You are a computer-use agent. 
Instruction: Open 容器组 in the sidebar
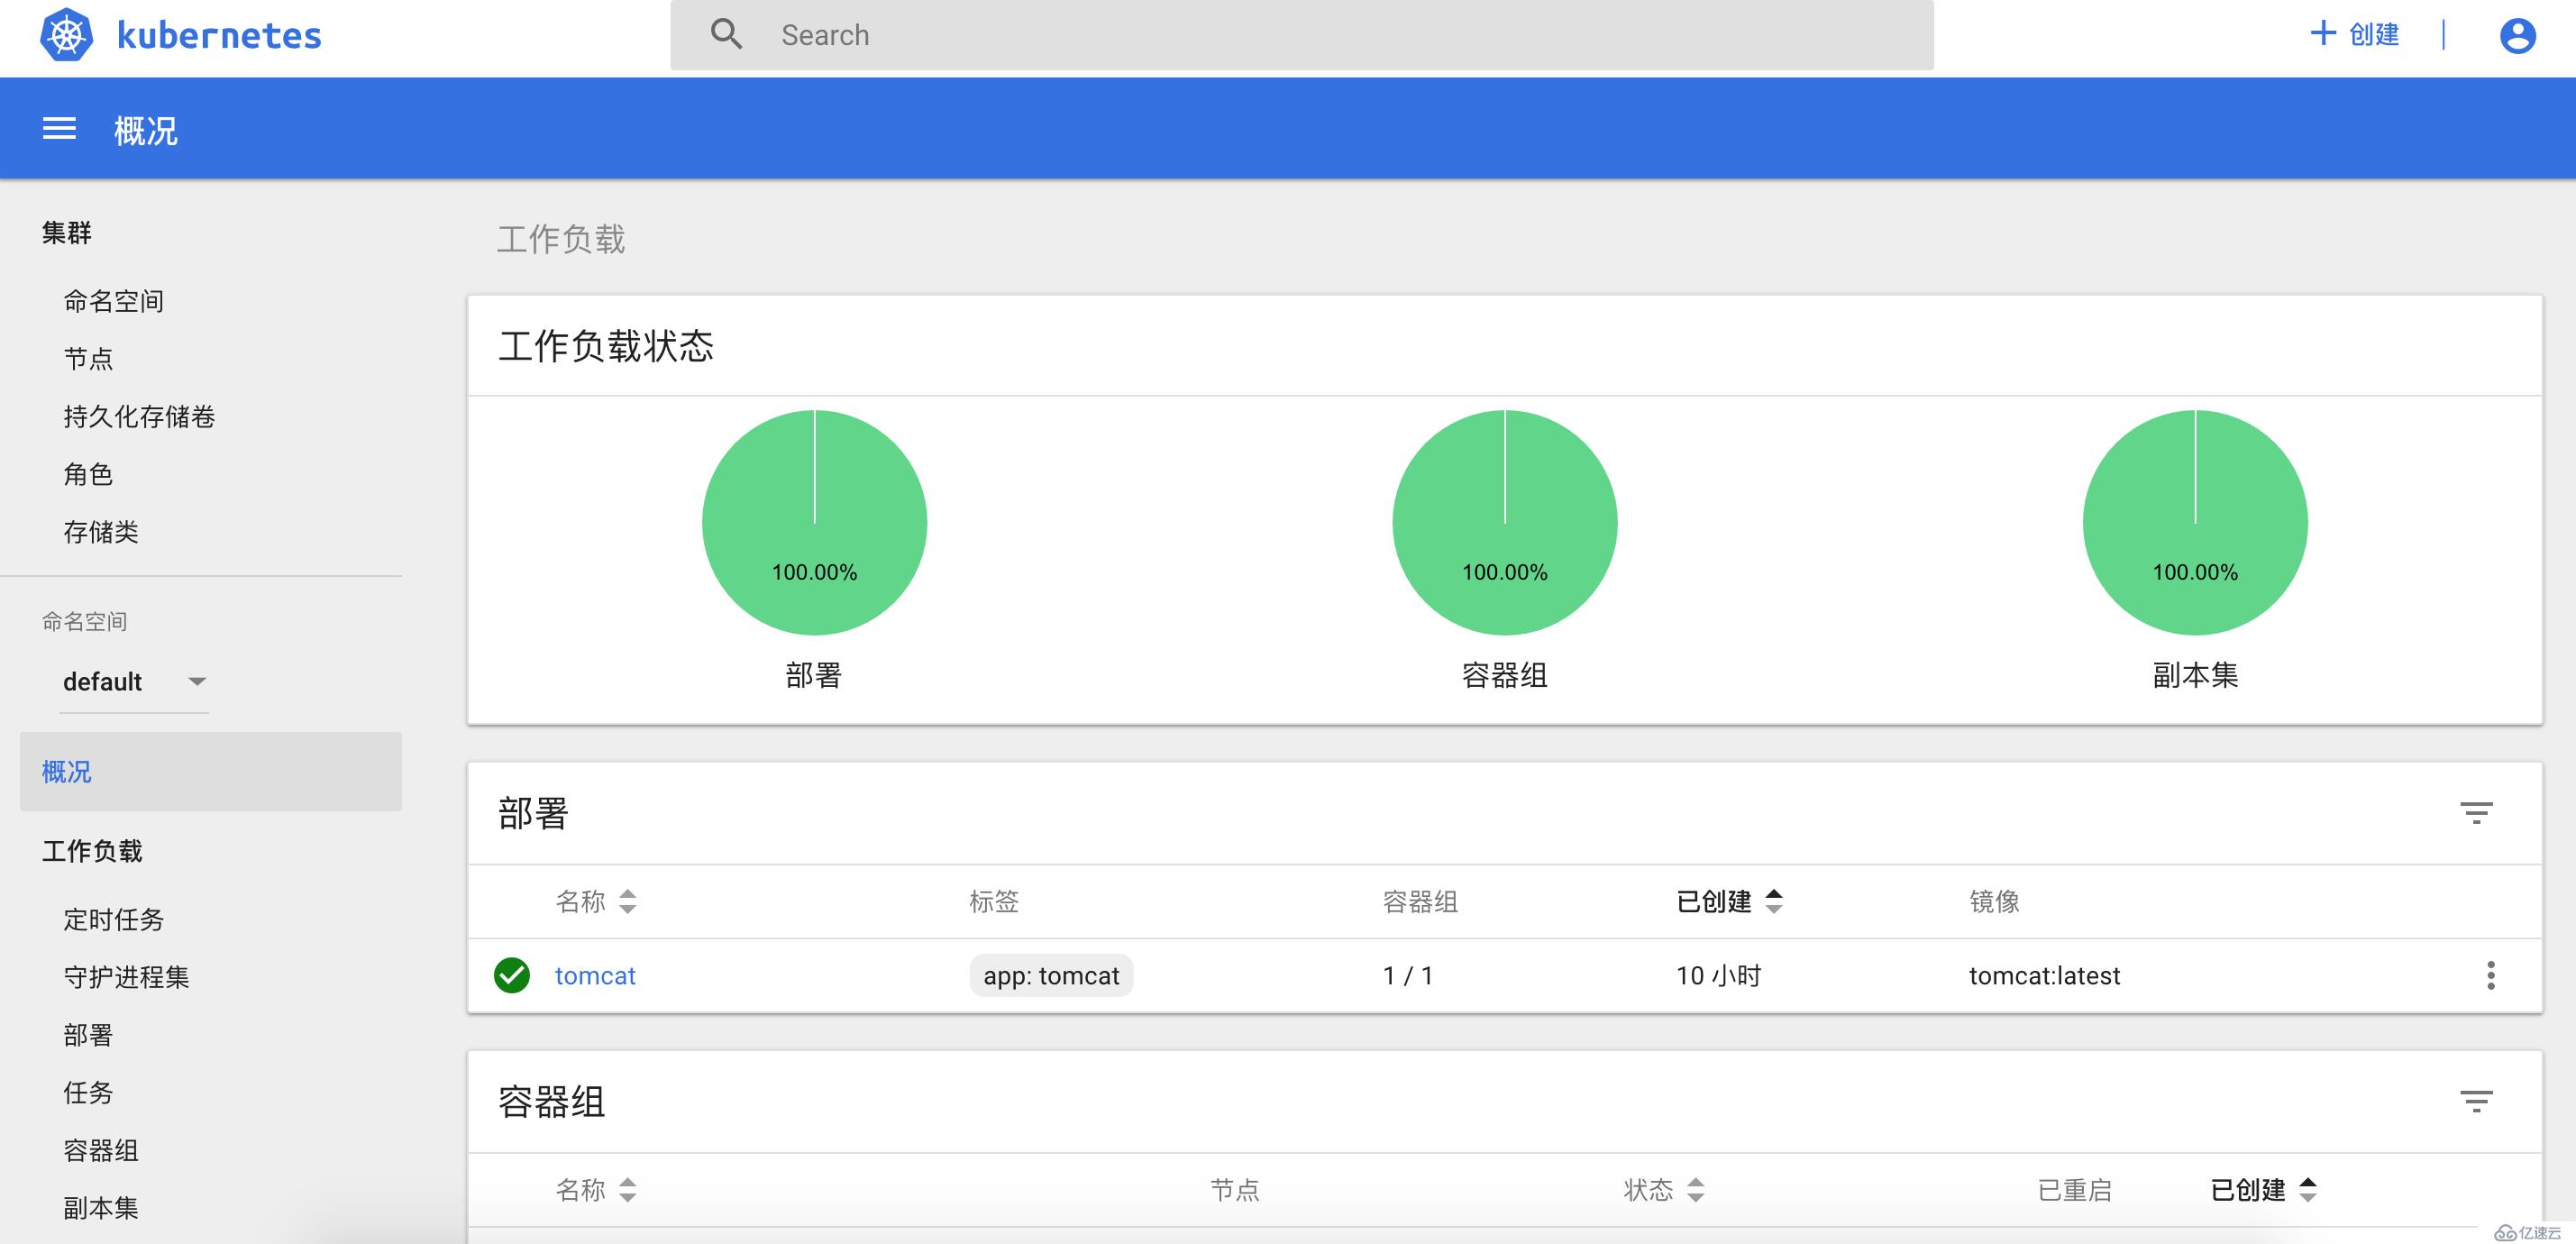(101, 1150)
